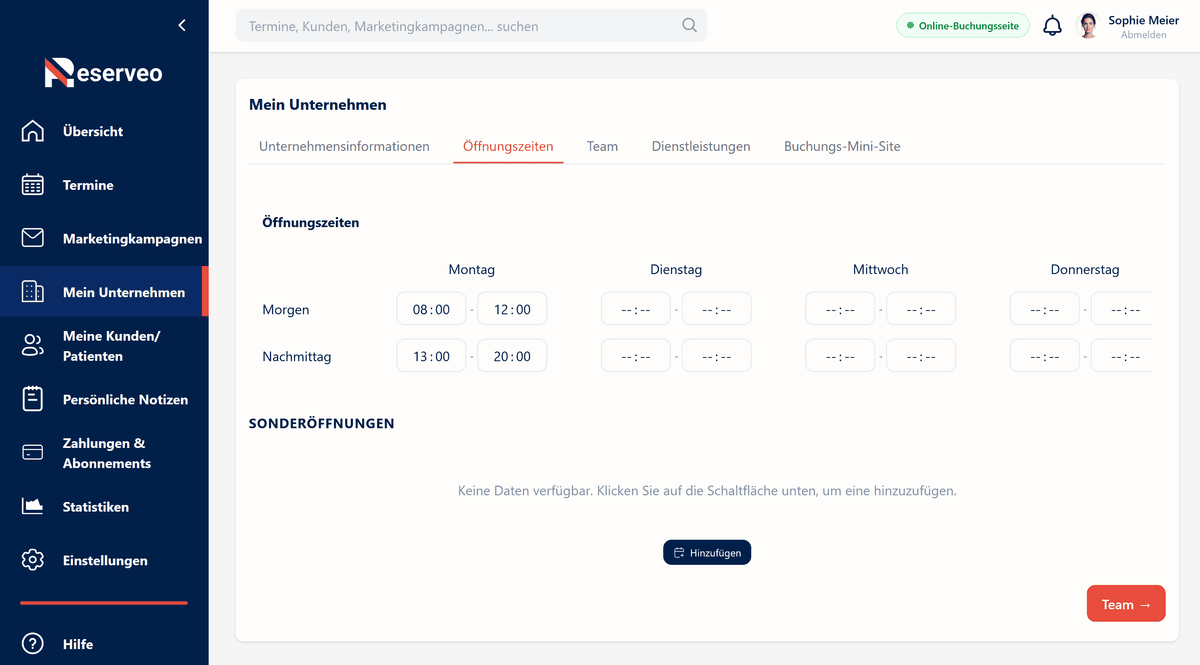Click the red Team next button
This screenshot has width=1200, height=665.
[x=1126, y=604]
